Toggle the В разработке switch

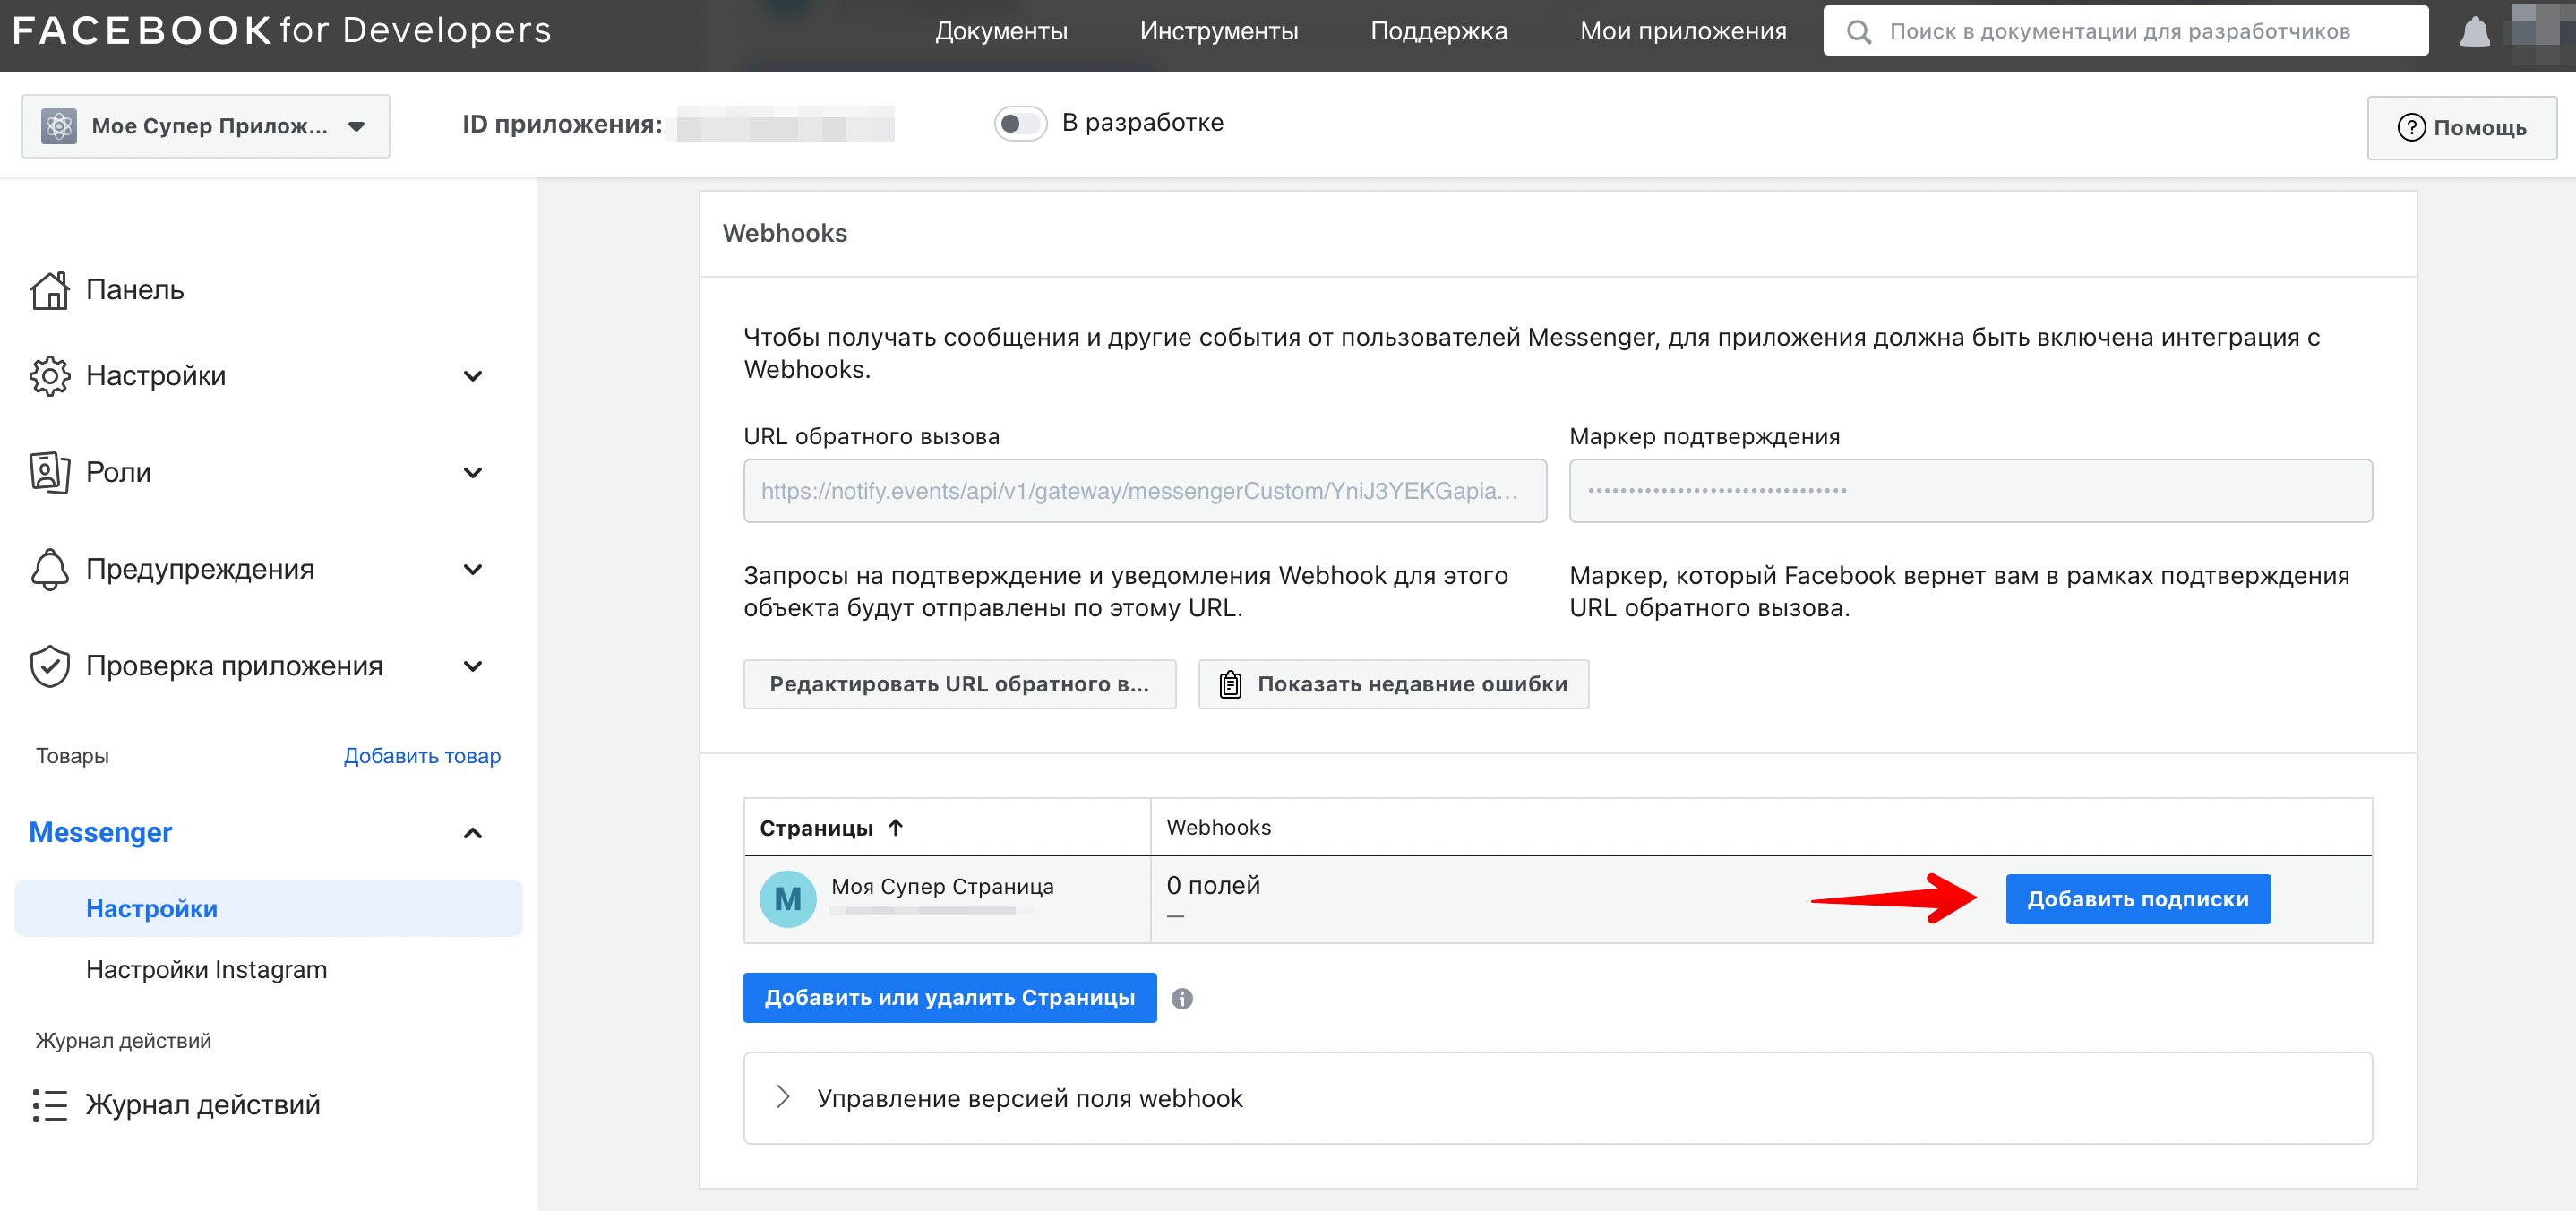[x=1020, y=123]
